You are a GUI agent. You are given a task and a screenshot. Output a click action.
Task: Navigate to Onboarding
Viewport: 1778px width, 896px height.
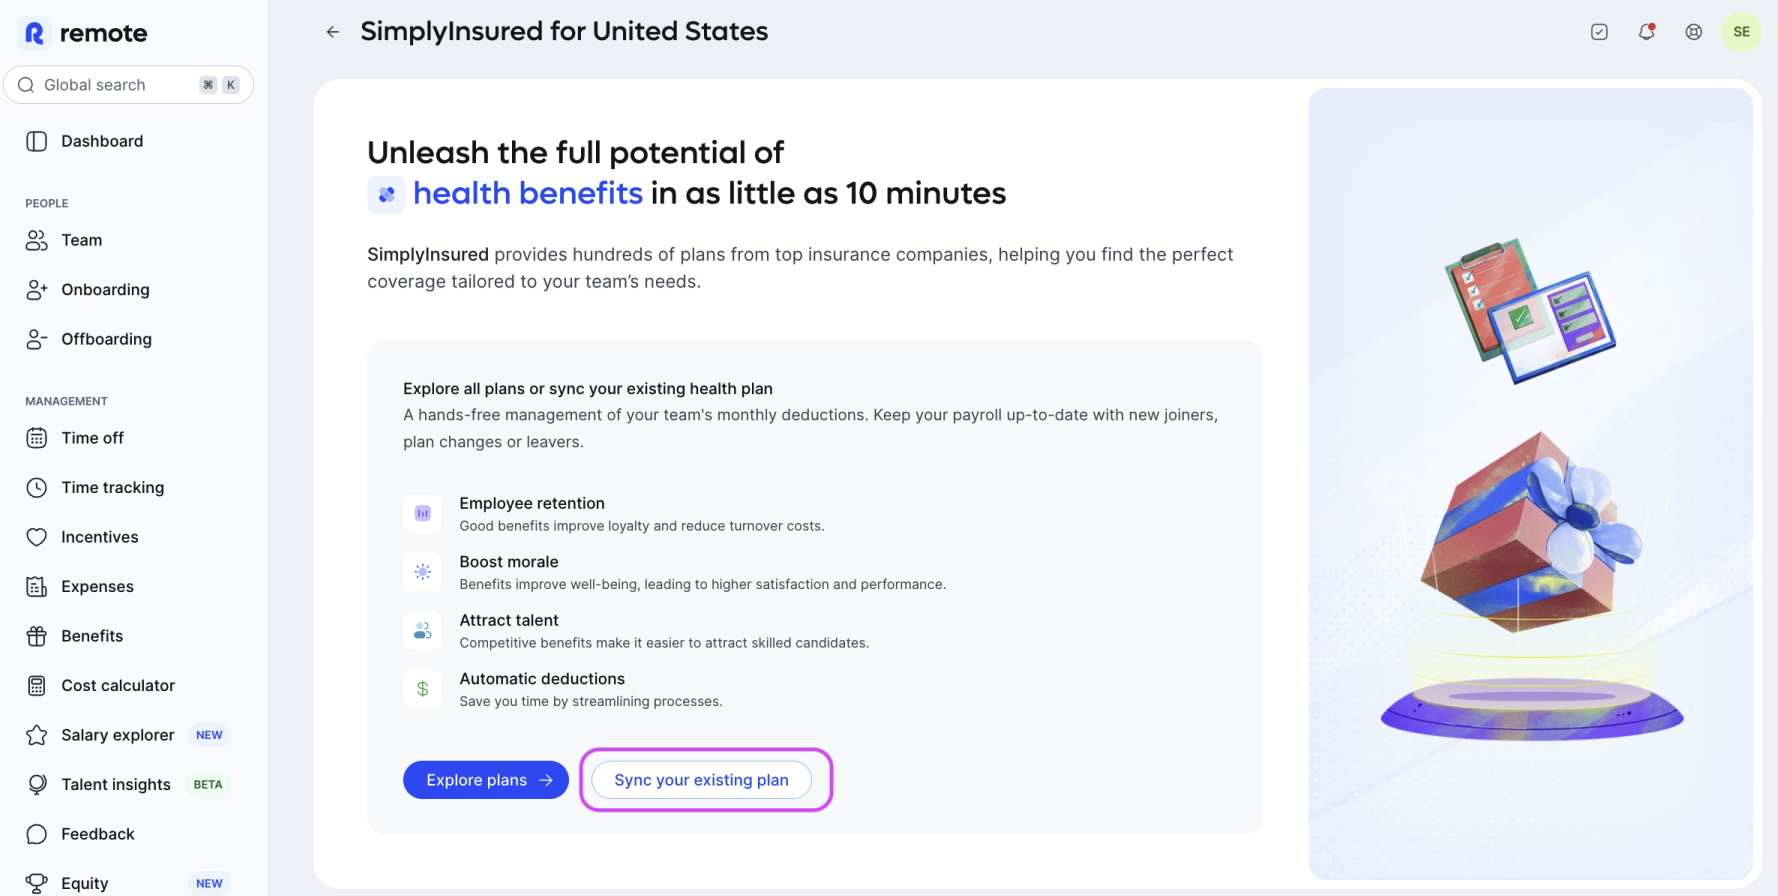click(x=105, y=290)
